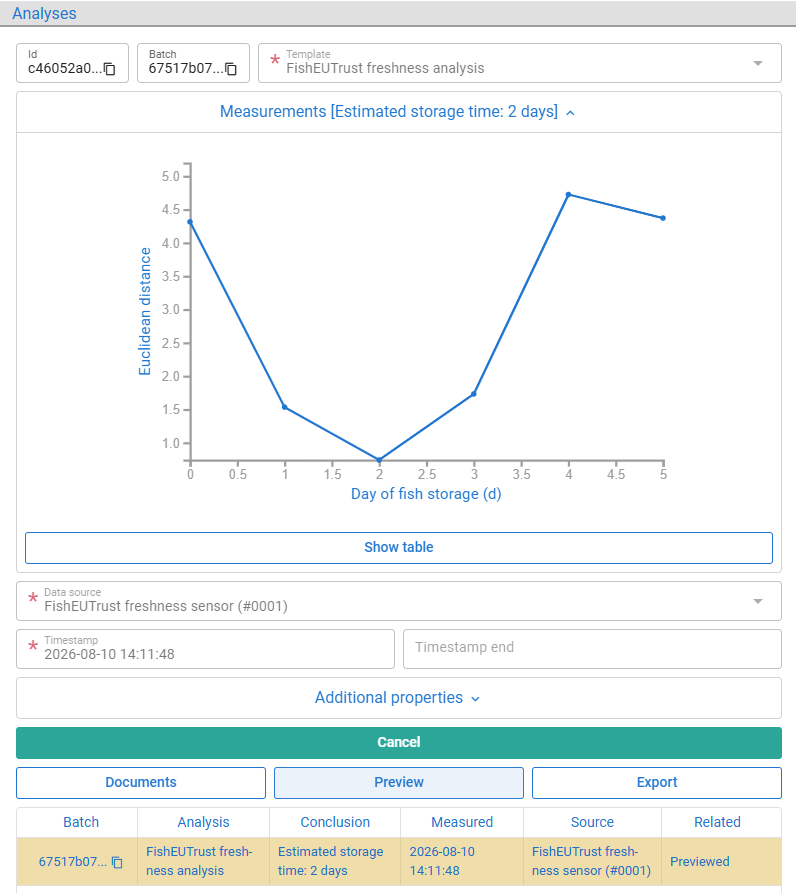Collapse the Measurements section

click(398, 112)
